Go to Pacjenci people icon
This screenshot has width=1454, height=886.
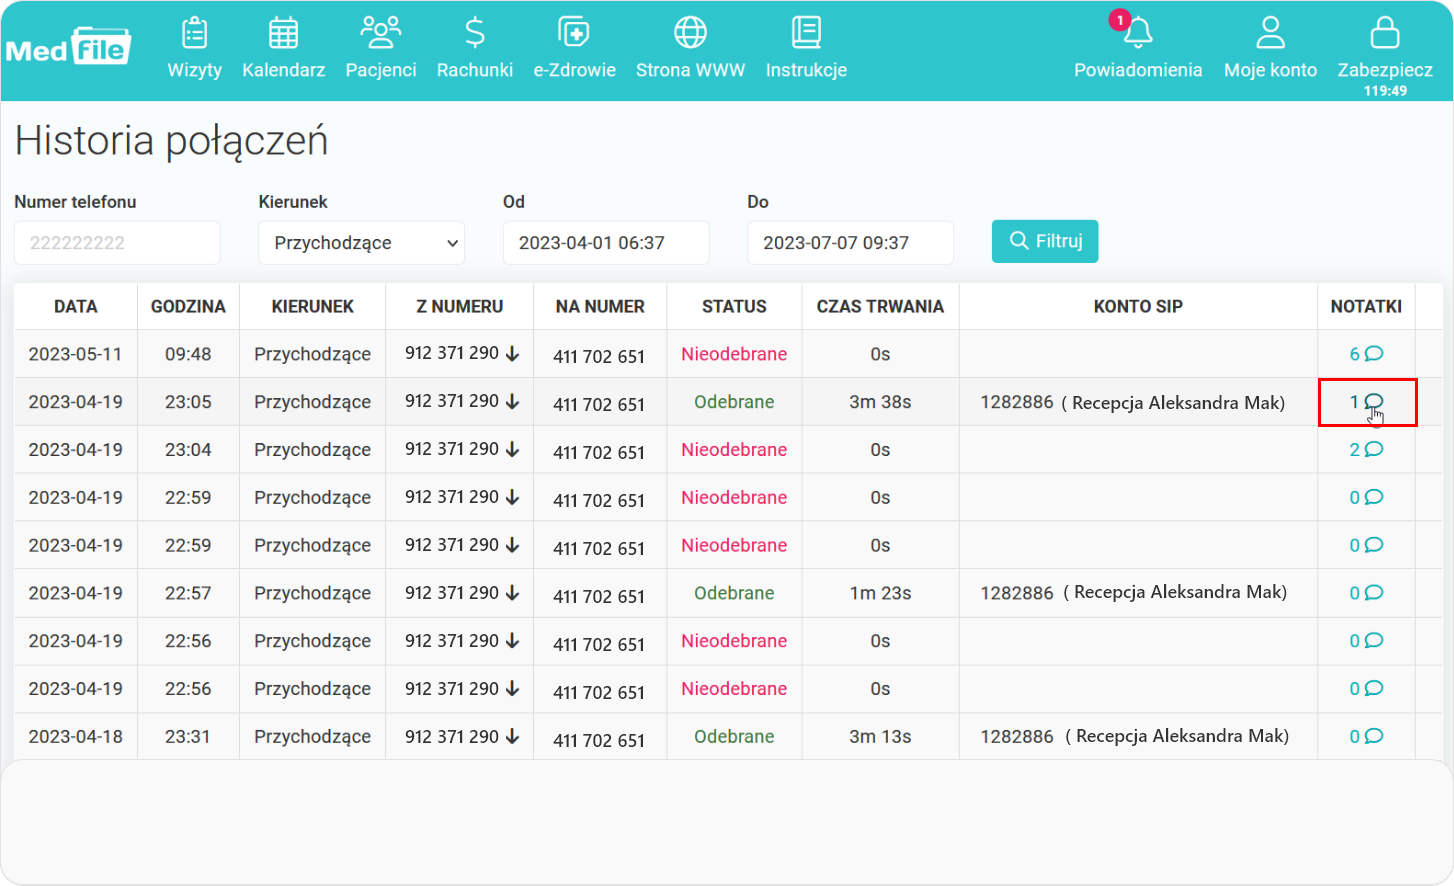[x=380, y=33]
